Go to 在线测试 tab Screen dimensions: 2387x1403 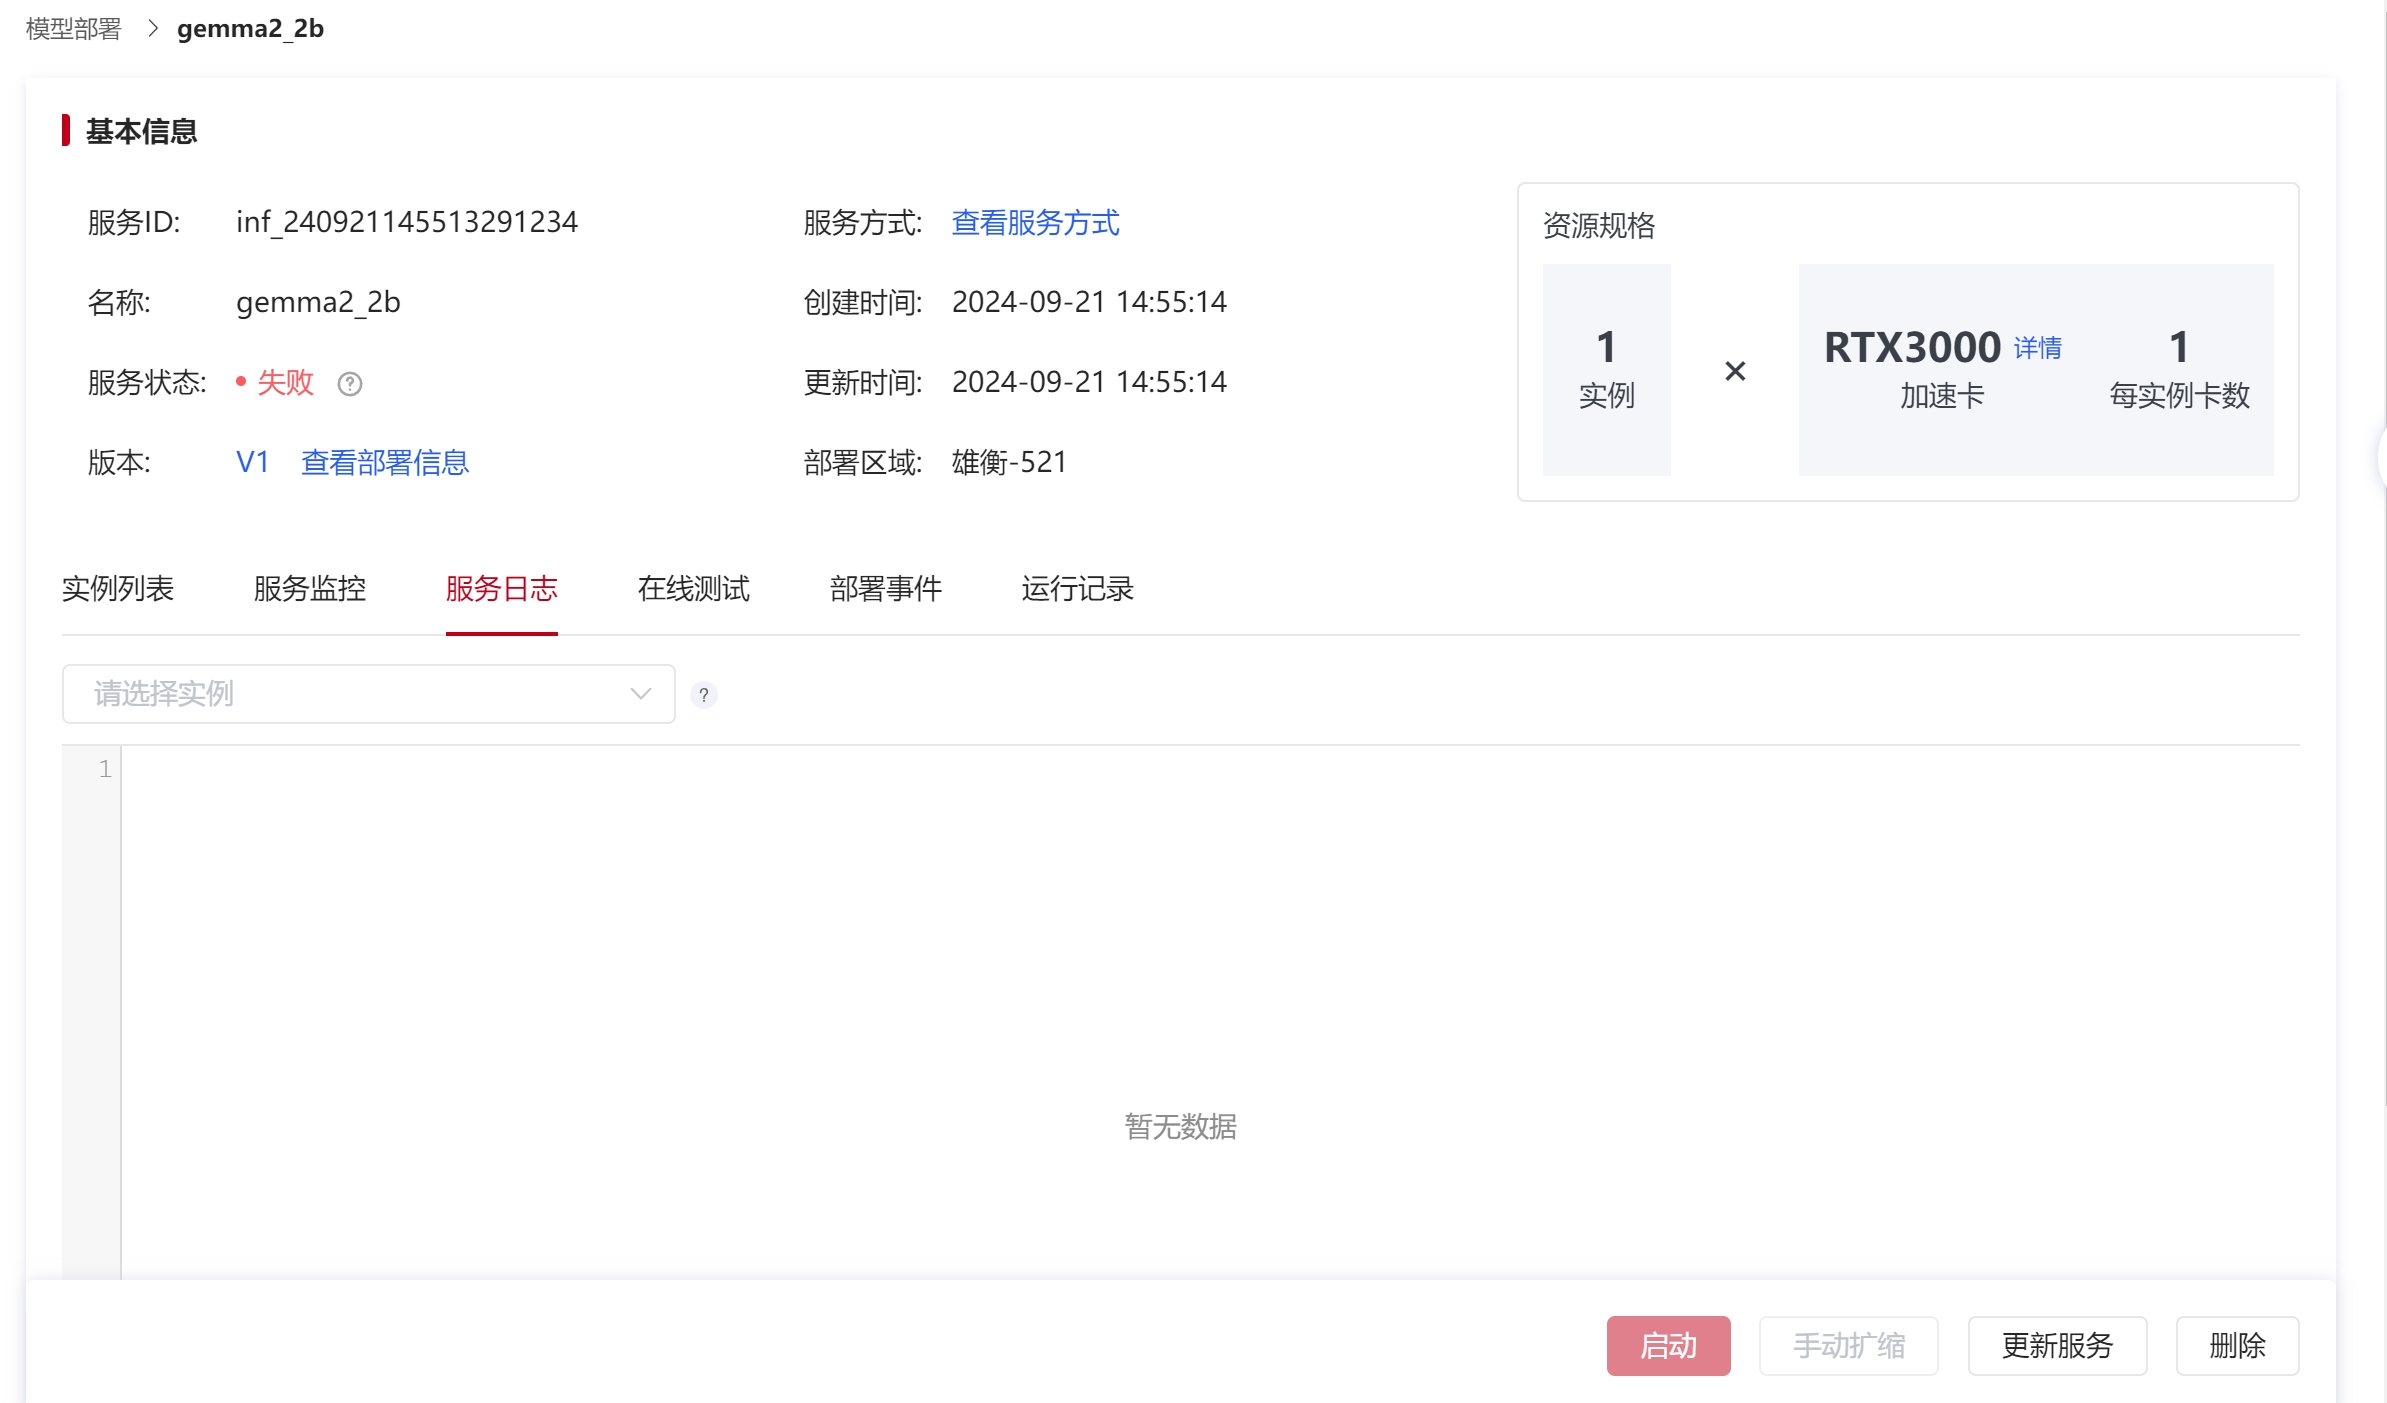pyautogui.click(x=693, y=588)
